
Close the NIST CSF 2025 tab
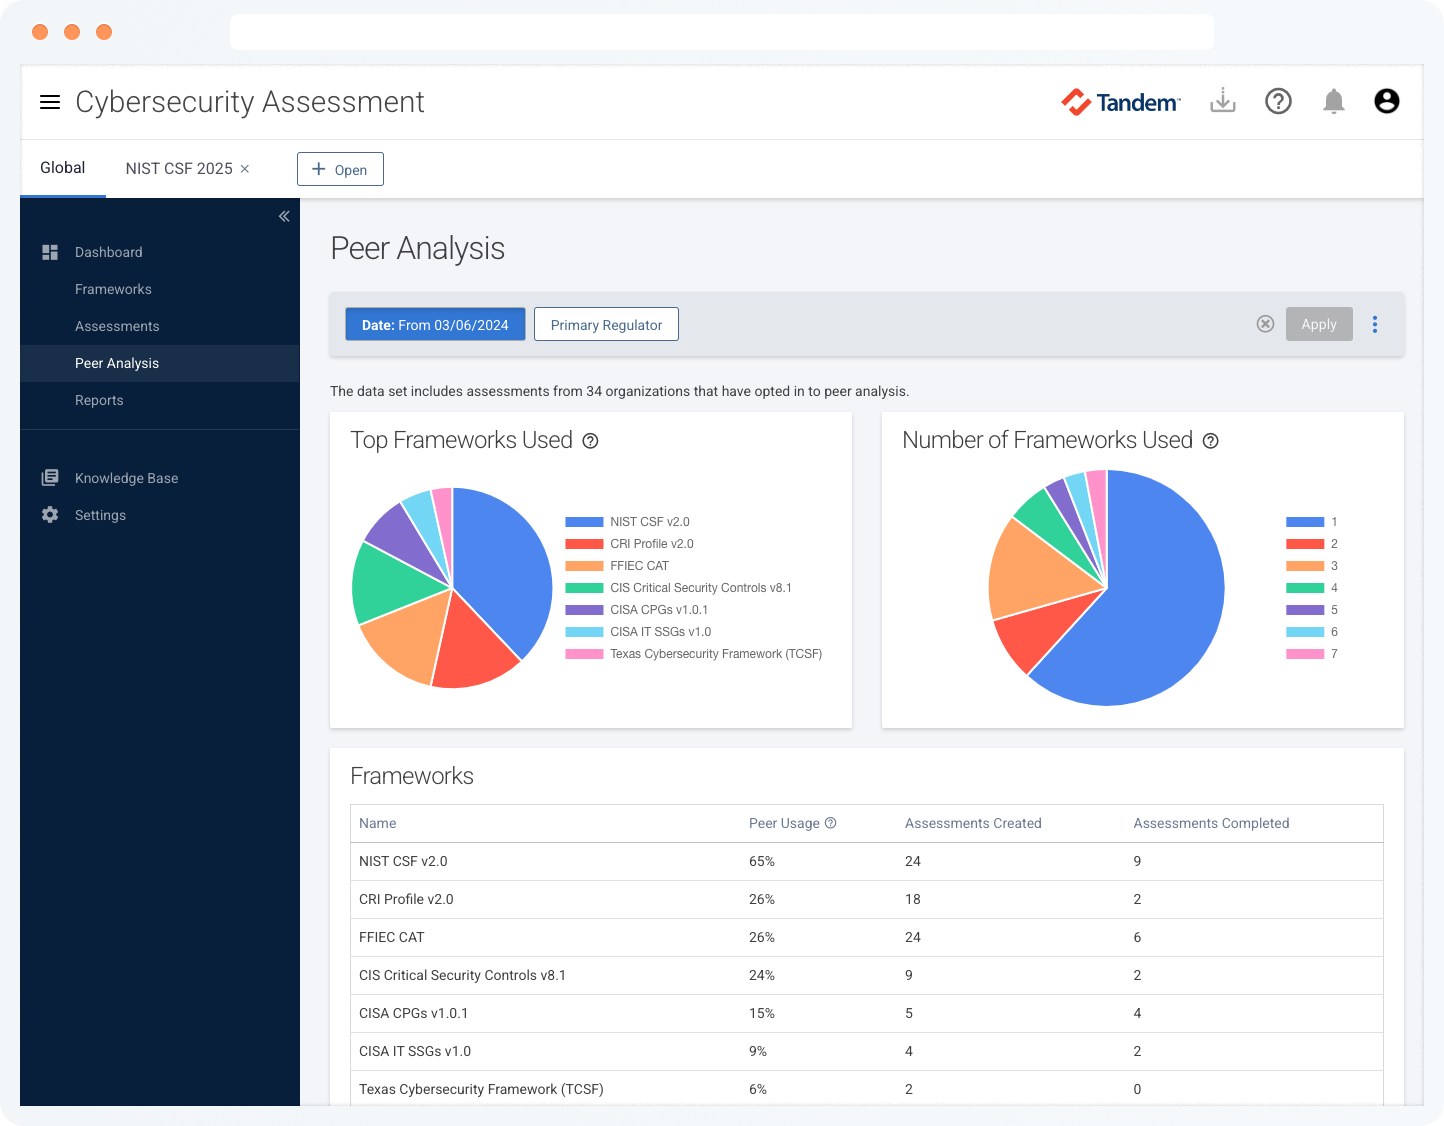tap(245, 169)
